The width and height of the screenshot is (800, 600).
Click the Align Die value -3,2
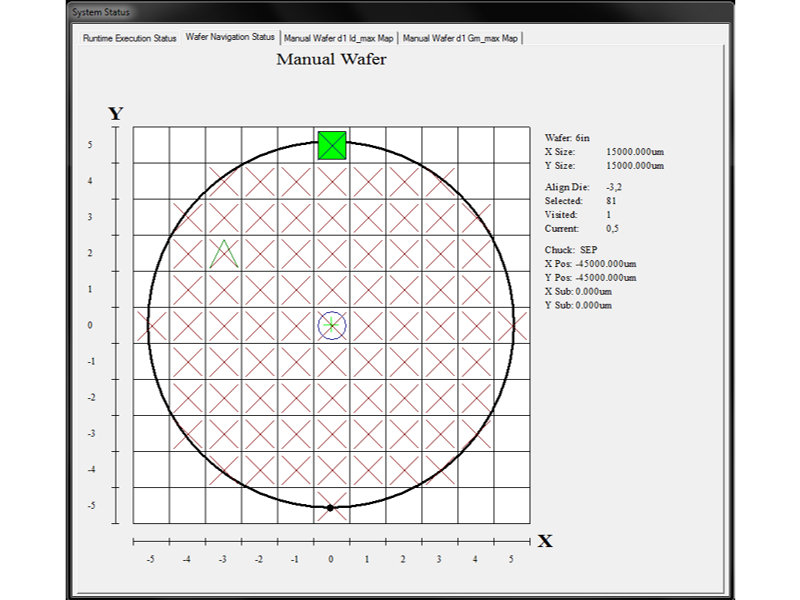pyautogui.click(x=614, y=187)
